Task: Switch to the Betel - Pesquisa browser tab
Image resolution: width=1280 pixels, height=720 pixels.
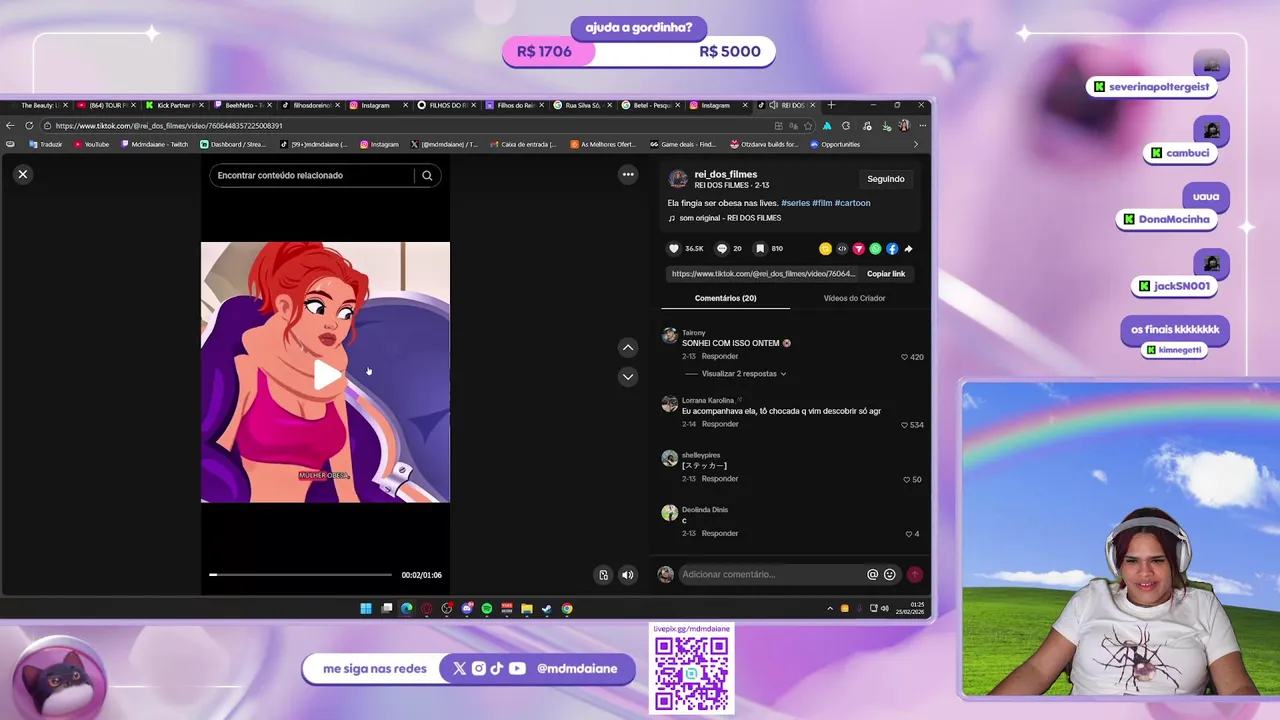Action: click(650, 105)
